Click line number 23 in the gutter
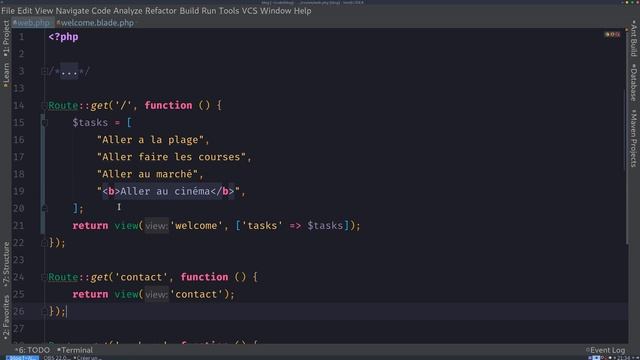640x360 pixels. click(x=19, y=260)
